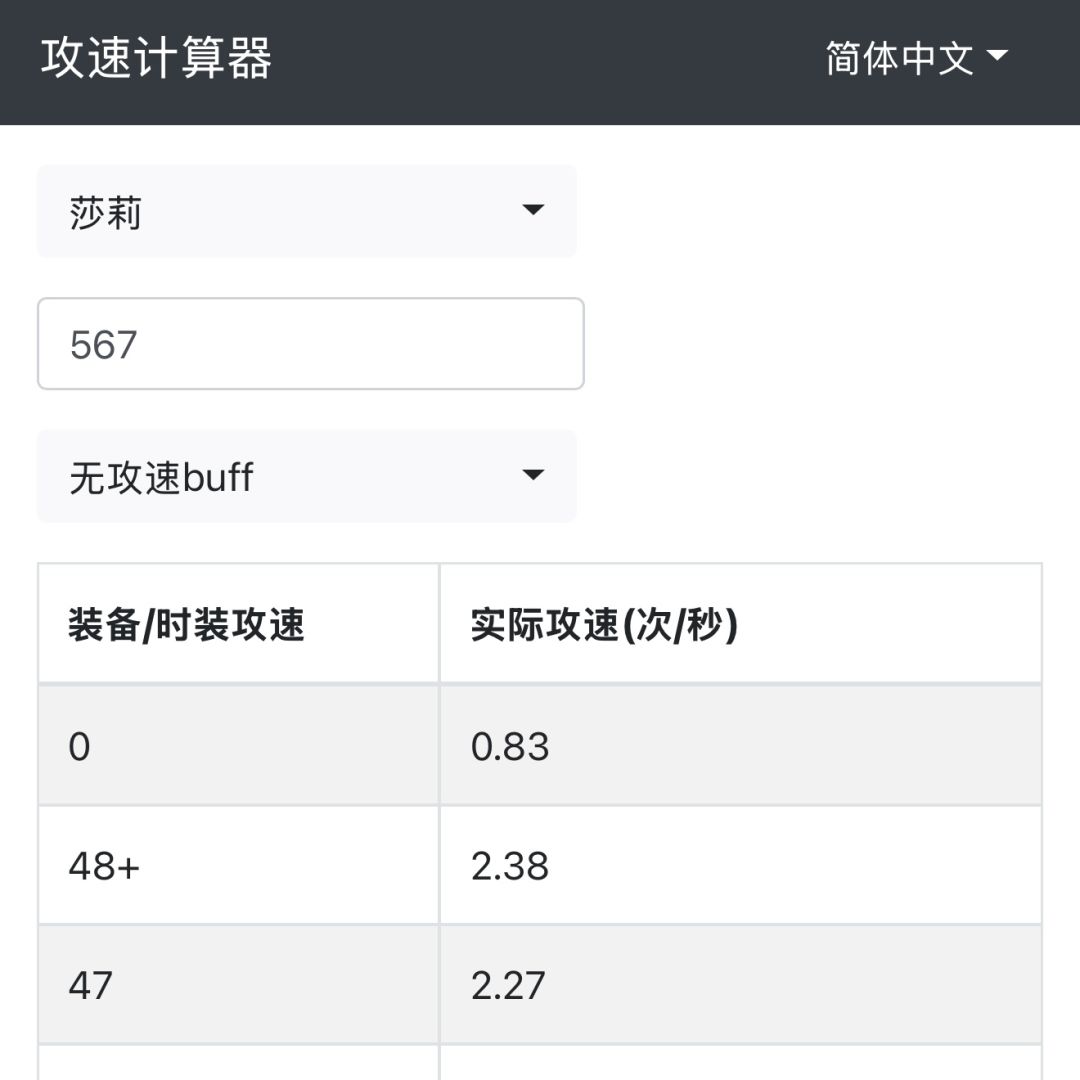Click the 48+ equipment speed cell
The width and height of the screenshot is (1080, 1080).
click(238, 866)
